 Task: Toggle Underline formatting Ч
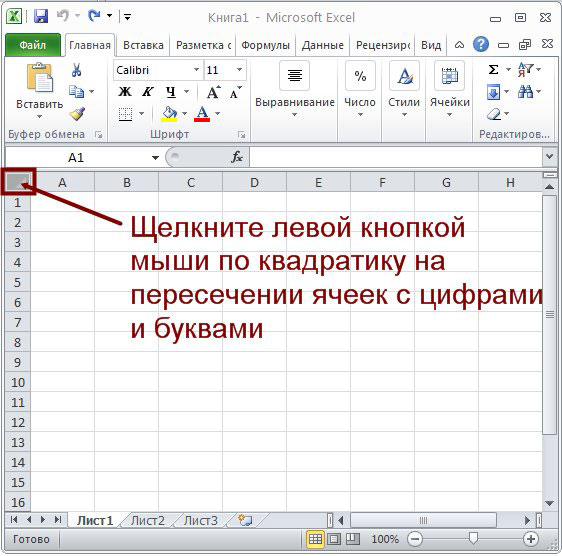pos(171,92)
